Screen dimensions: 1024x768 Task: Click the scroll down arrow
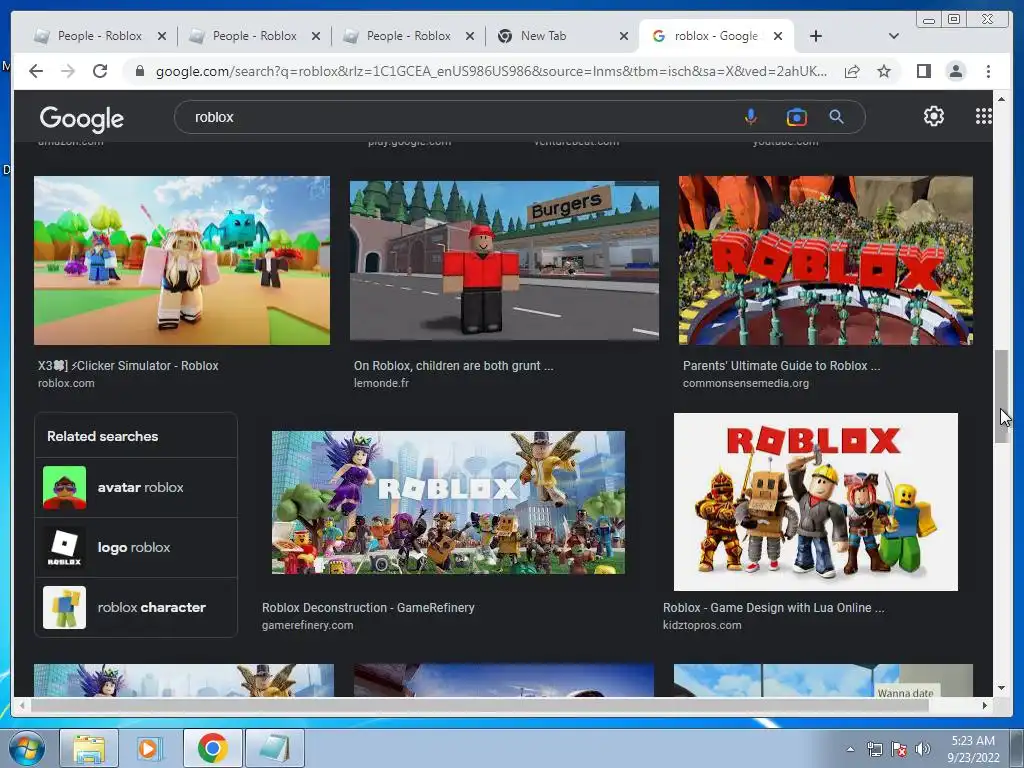[1001, 688]
